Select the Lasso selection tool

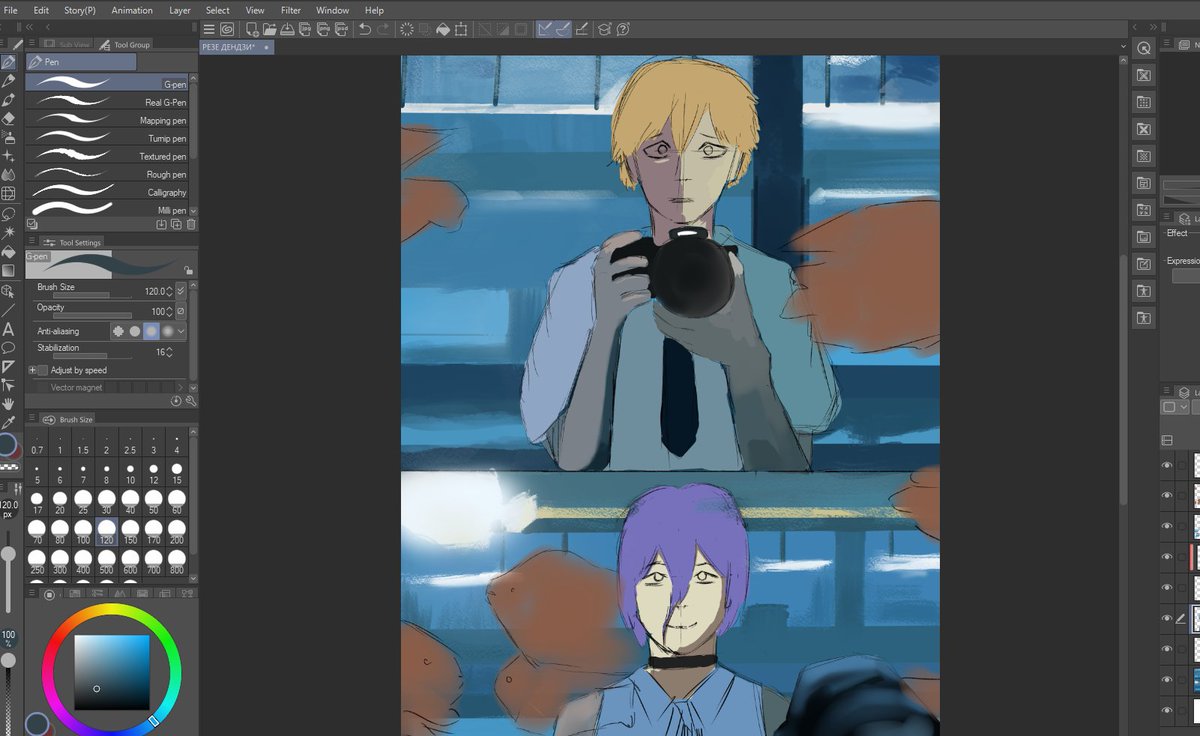coord(9,213)
